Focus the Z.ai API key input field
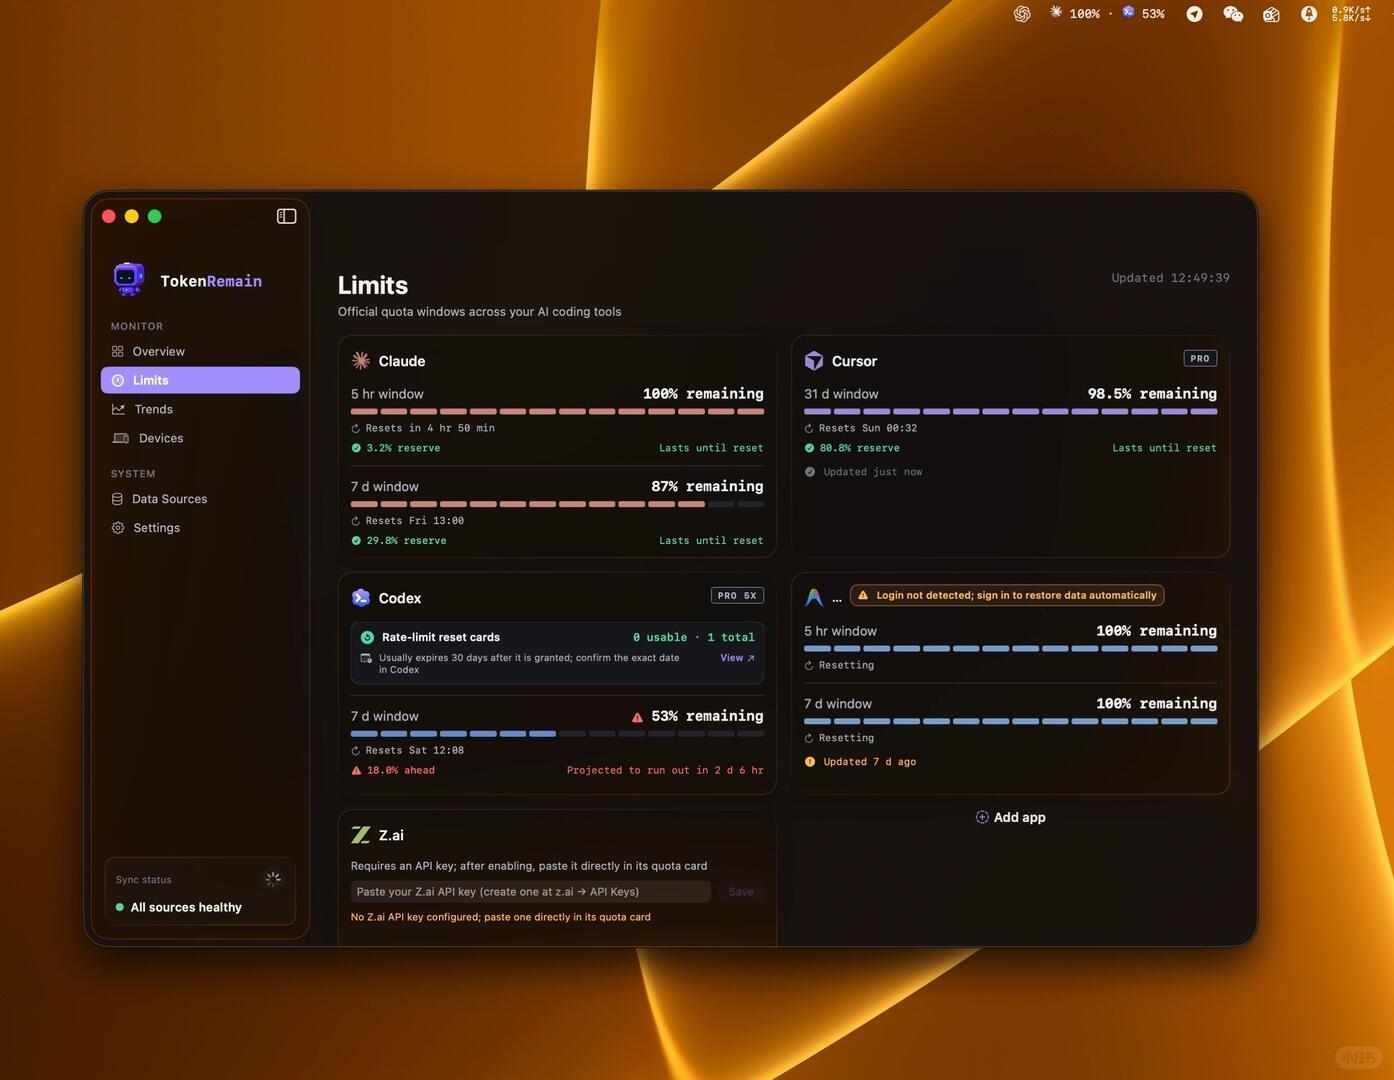Viewport: 1394px width, 1080px height. coord(531,892)
